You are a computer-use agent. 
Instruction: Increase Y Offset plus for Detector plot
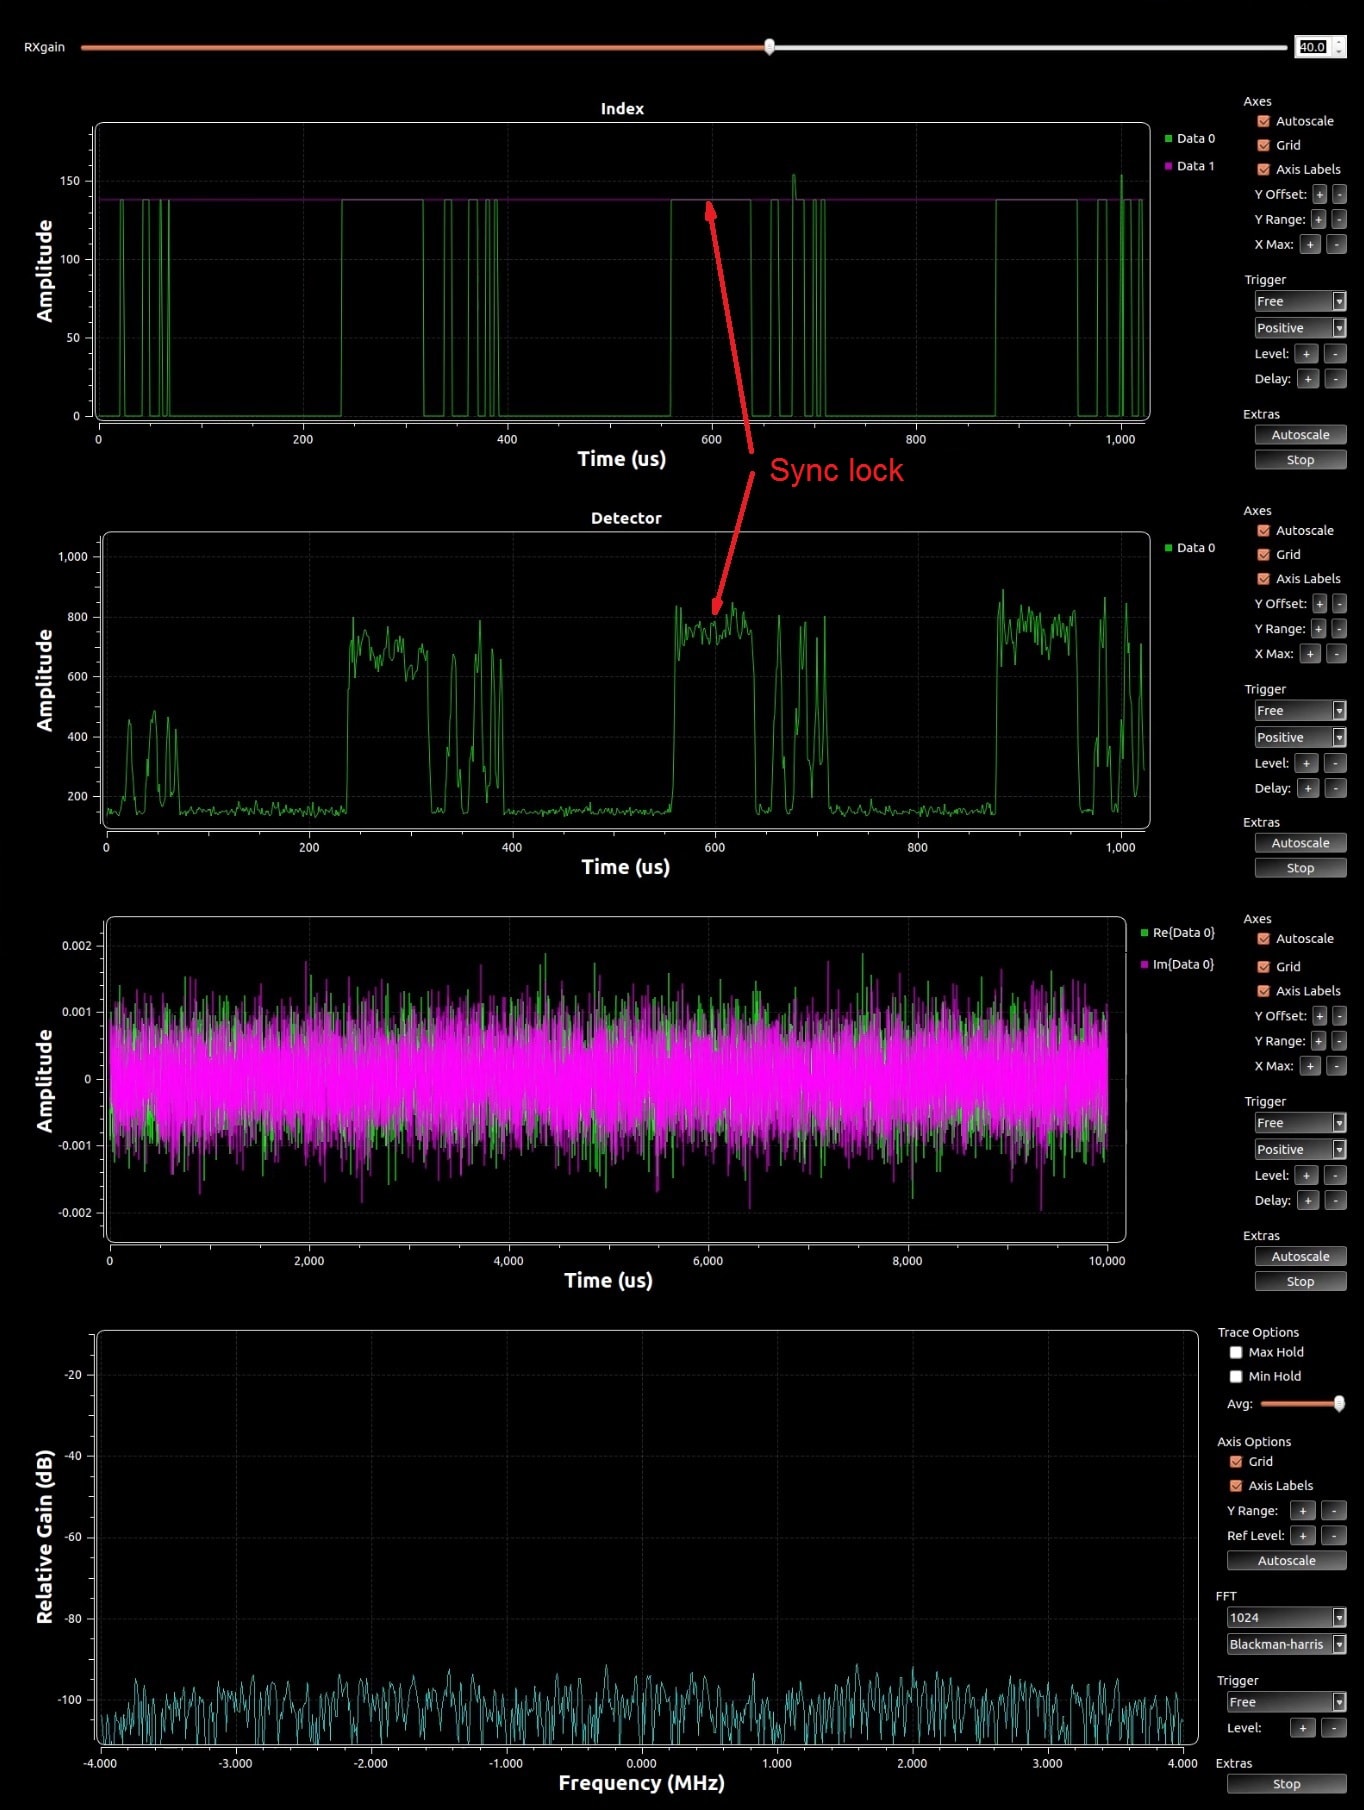tap(1320, 604)
